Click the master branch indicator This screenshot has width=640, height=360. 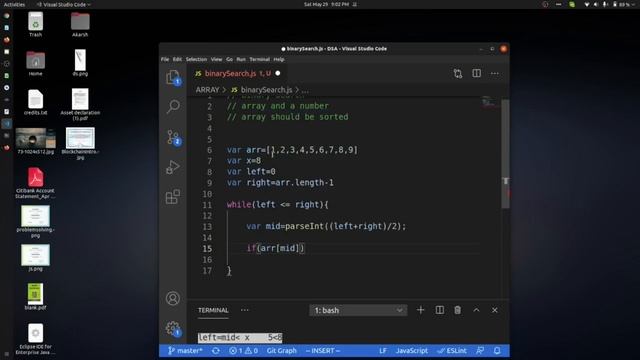185,351
